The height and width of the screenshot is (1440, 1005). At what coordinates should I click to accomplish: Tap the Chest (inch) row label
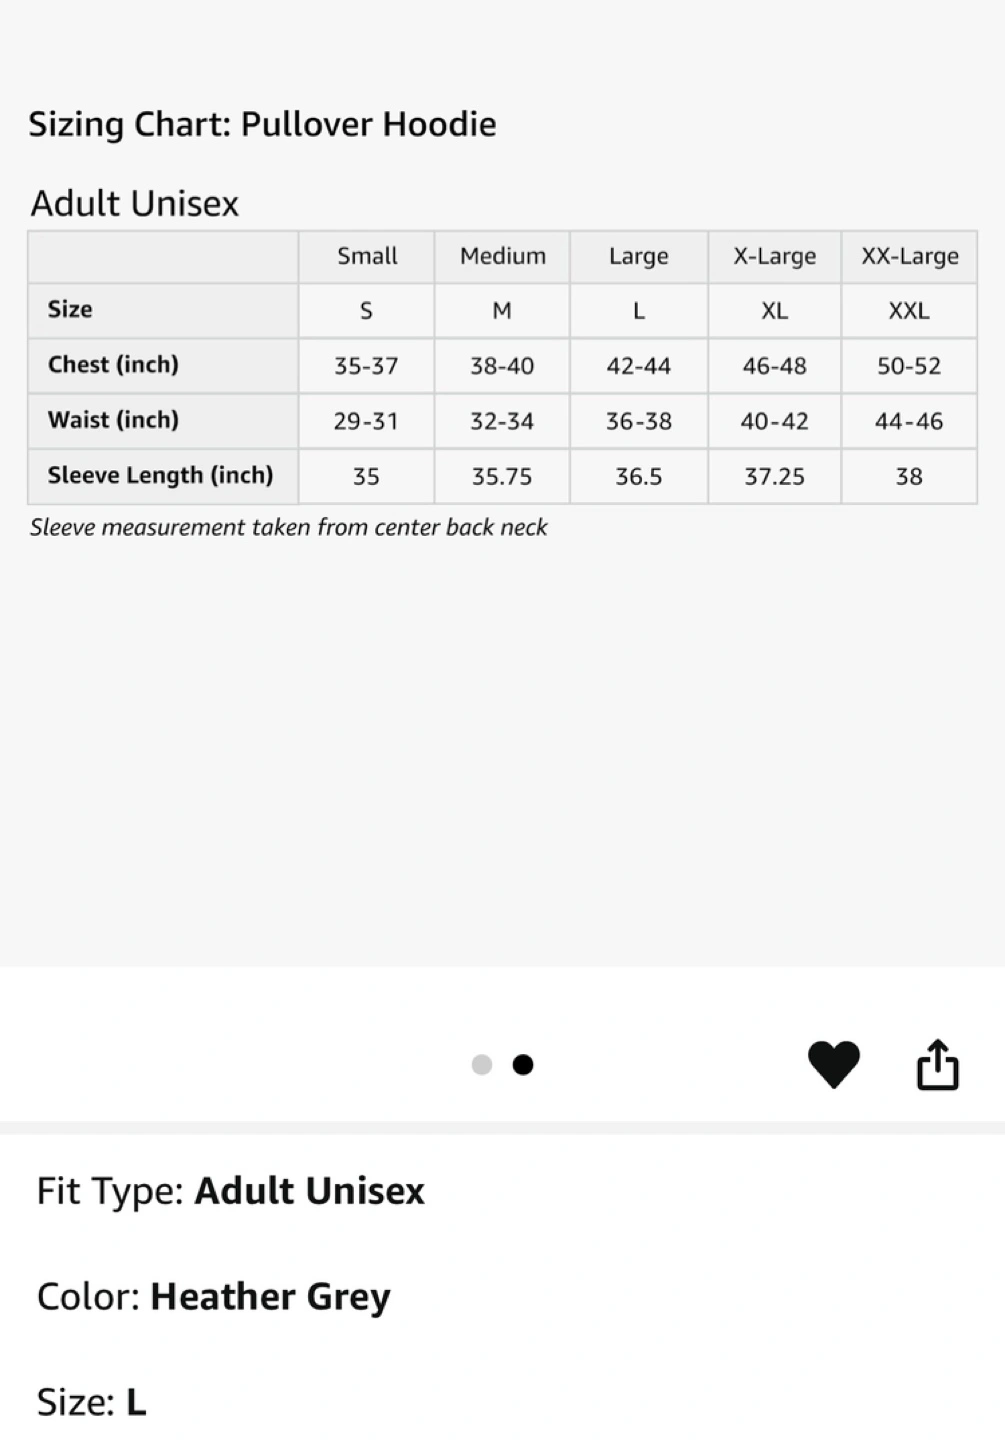click(x=113, y=364)
